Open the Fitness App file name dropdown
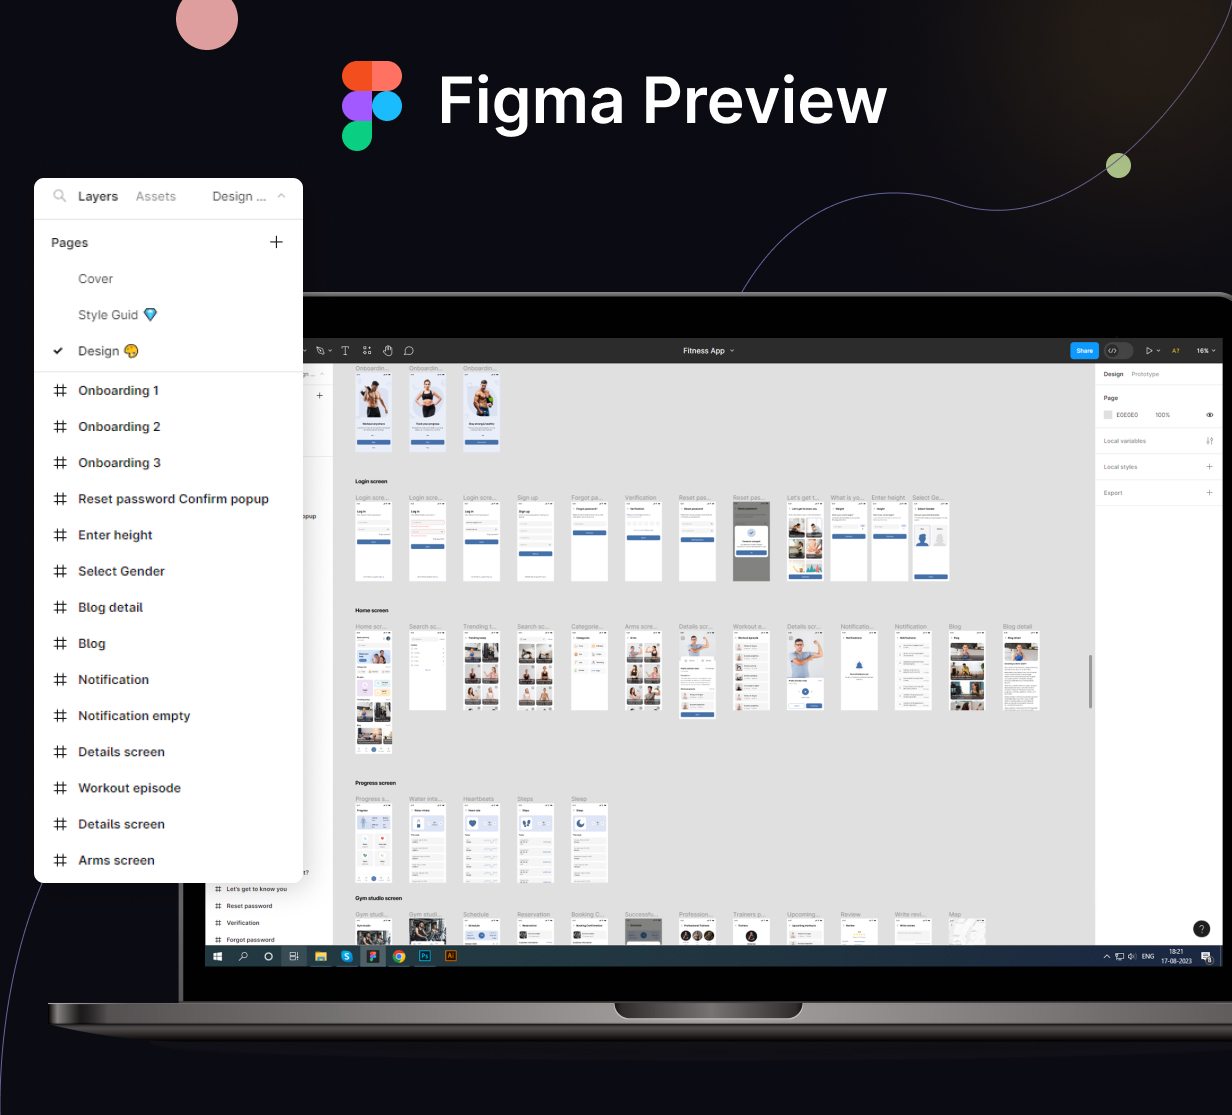1232x1115 pixels. [708, 351]
